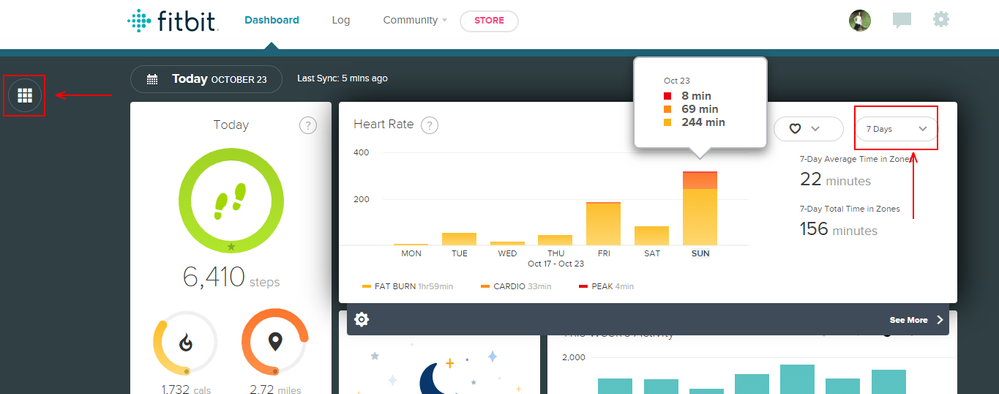This screenshot has height=394, width=999.
Task: Click the distance location pin ring
Action: coord(275,343)
